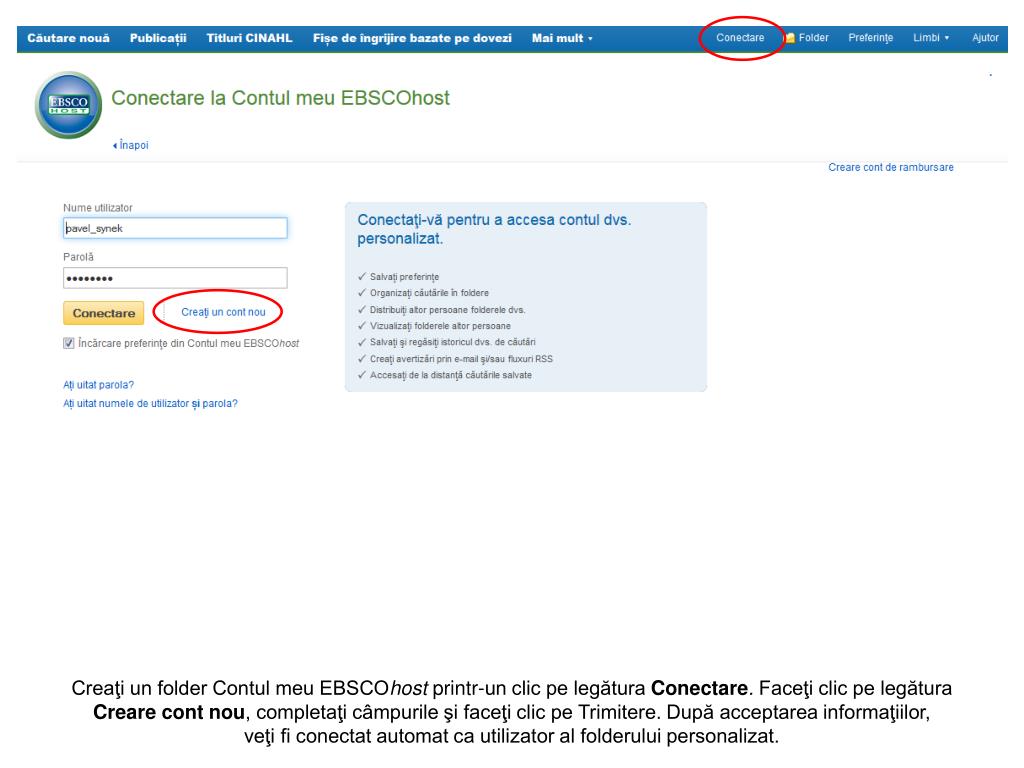
Task: Expand the Limbi language dropdown
Action: tap(931, 38)
